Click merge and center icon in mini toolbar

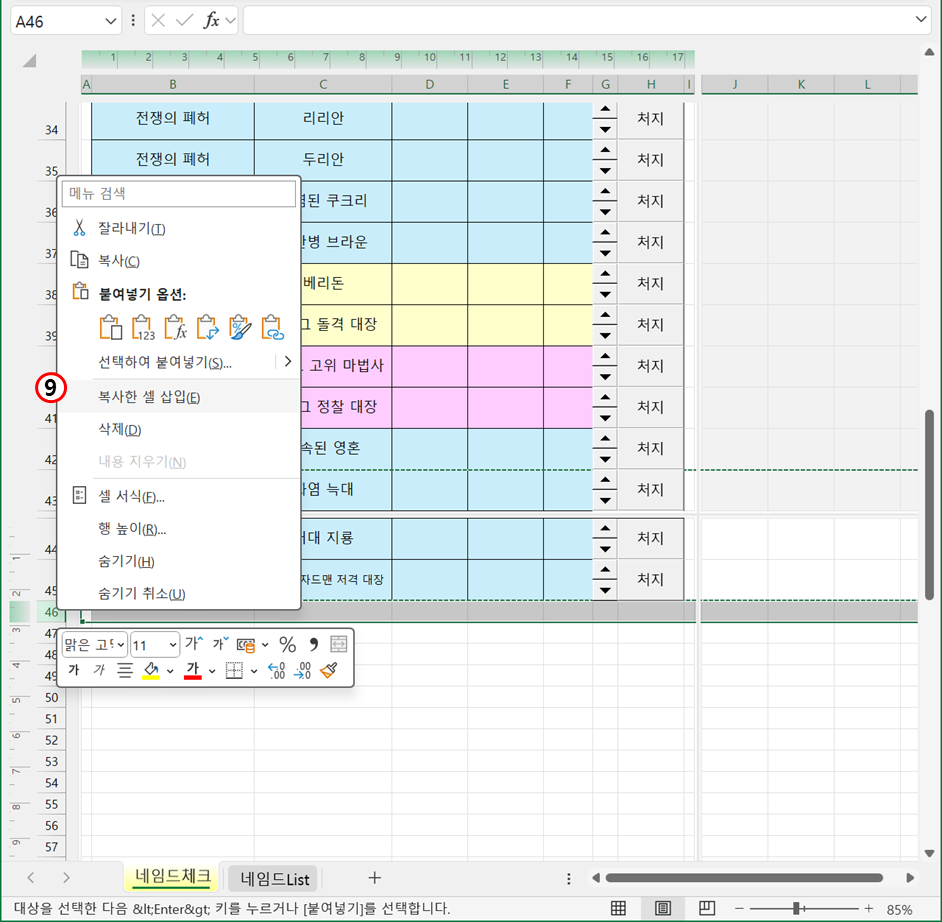click(339, 644)
